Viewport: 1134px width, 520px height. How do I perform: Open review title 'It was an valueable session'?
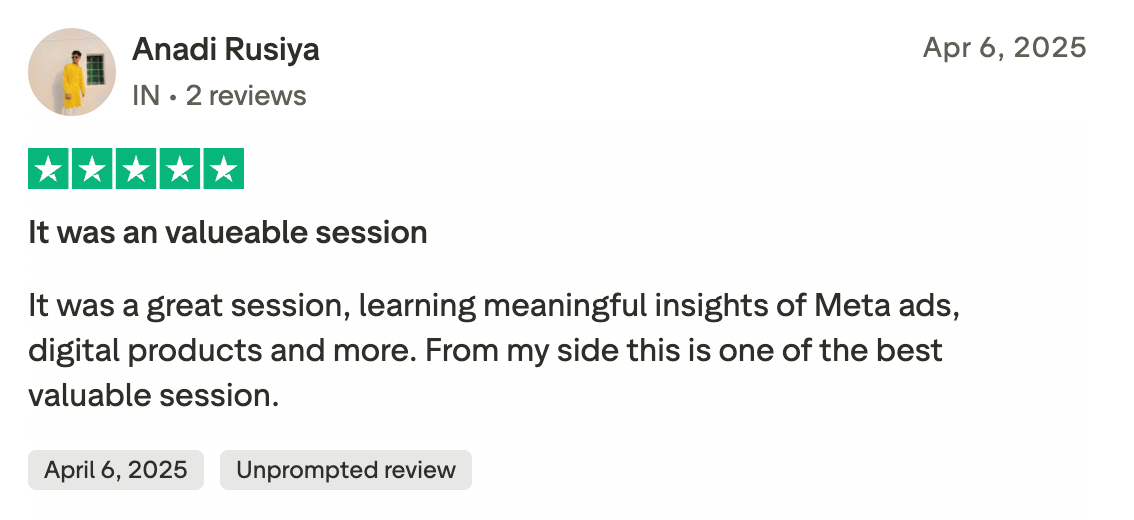[x=228, y=233]
